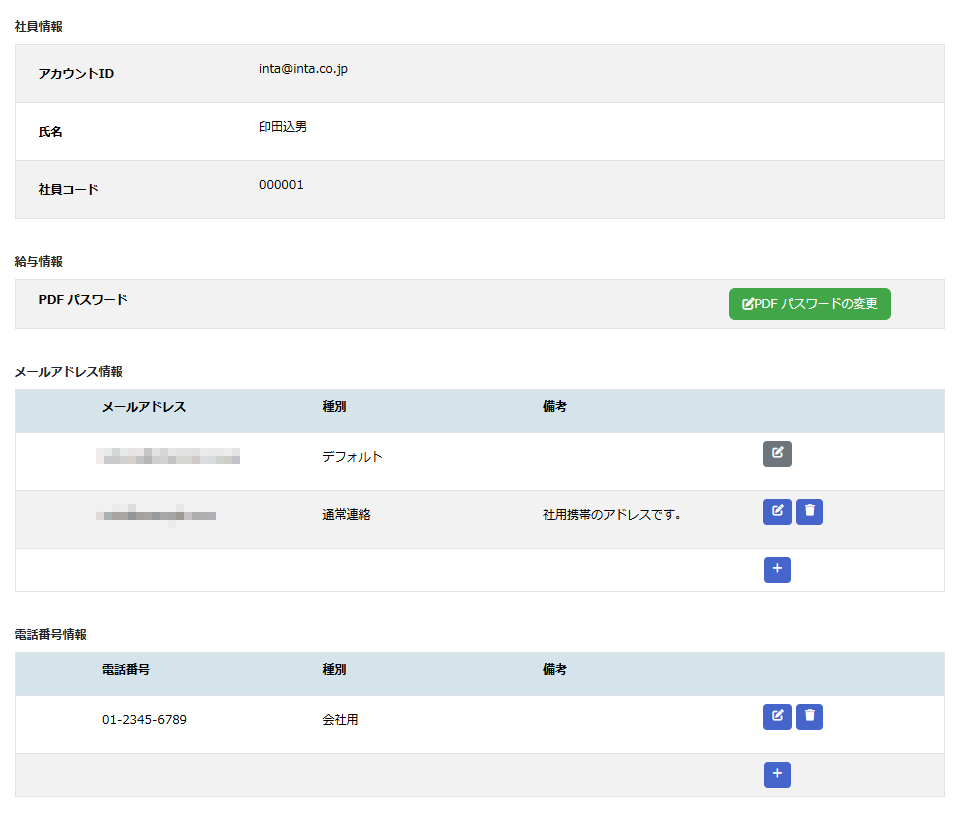Edit the 通常連絡 email address entry

click(777, 512)
